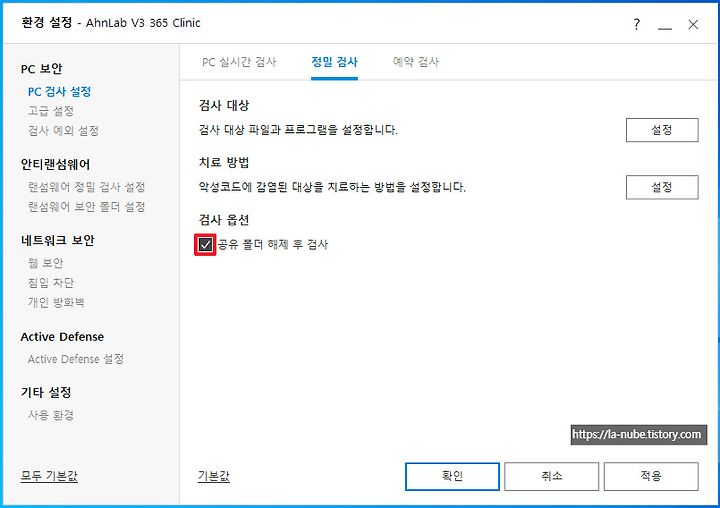Select the 정밀 검사 tab
720x508 pixels.
334,62
